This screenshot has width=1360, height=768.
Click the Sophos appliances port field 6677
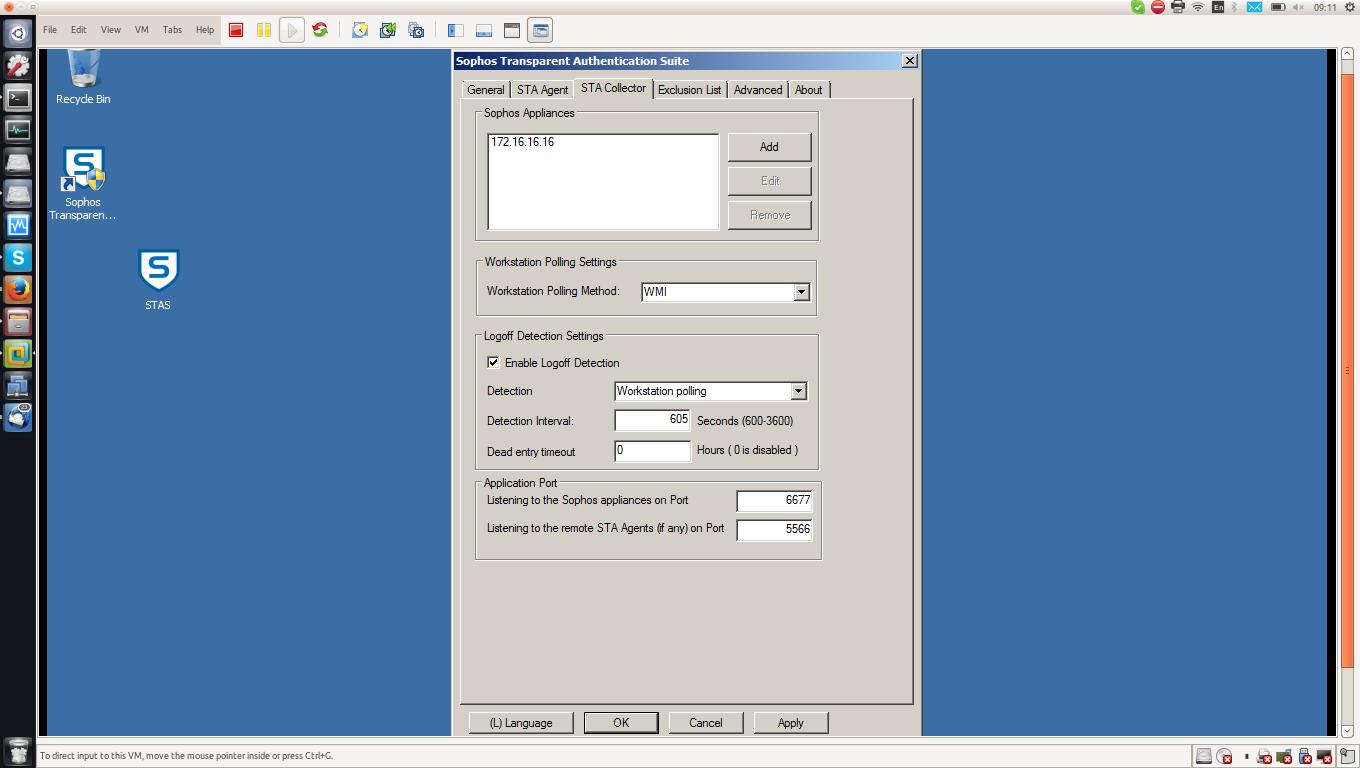click(774, 501)
